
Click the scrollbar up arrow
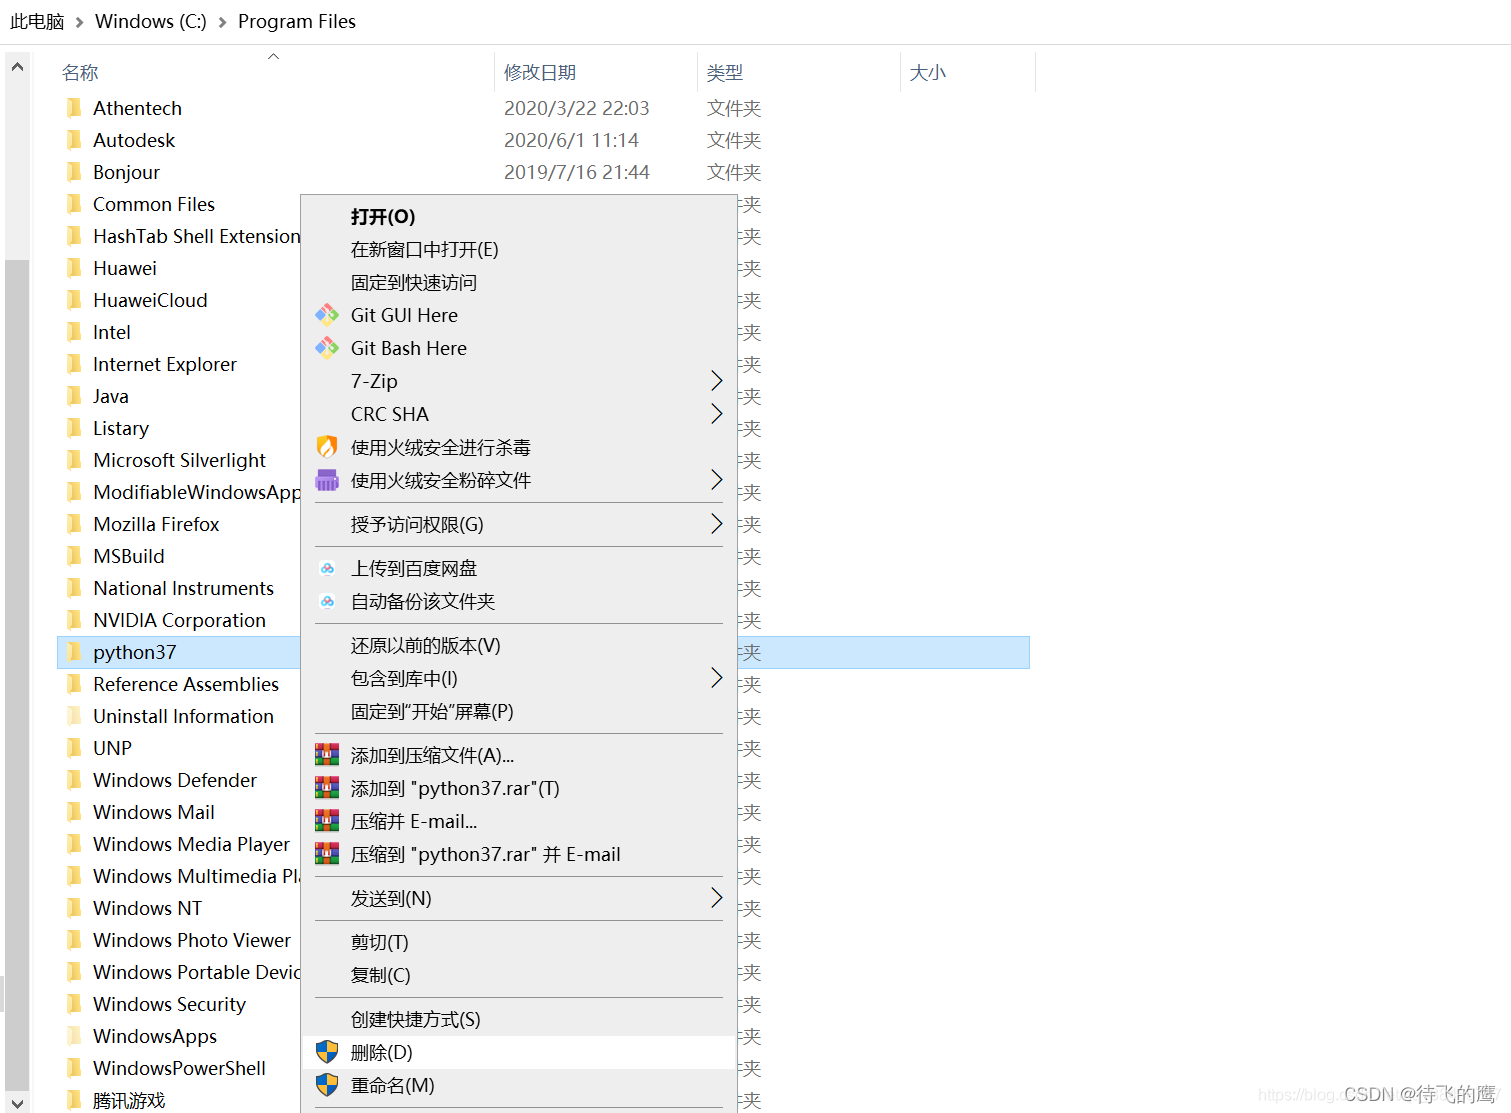pyautogui.click(x=17, y=67)
